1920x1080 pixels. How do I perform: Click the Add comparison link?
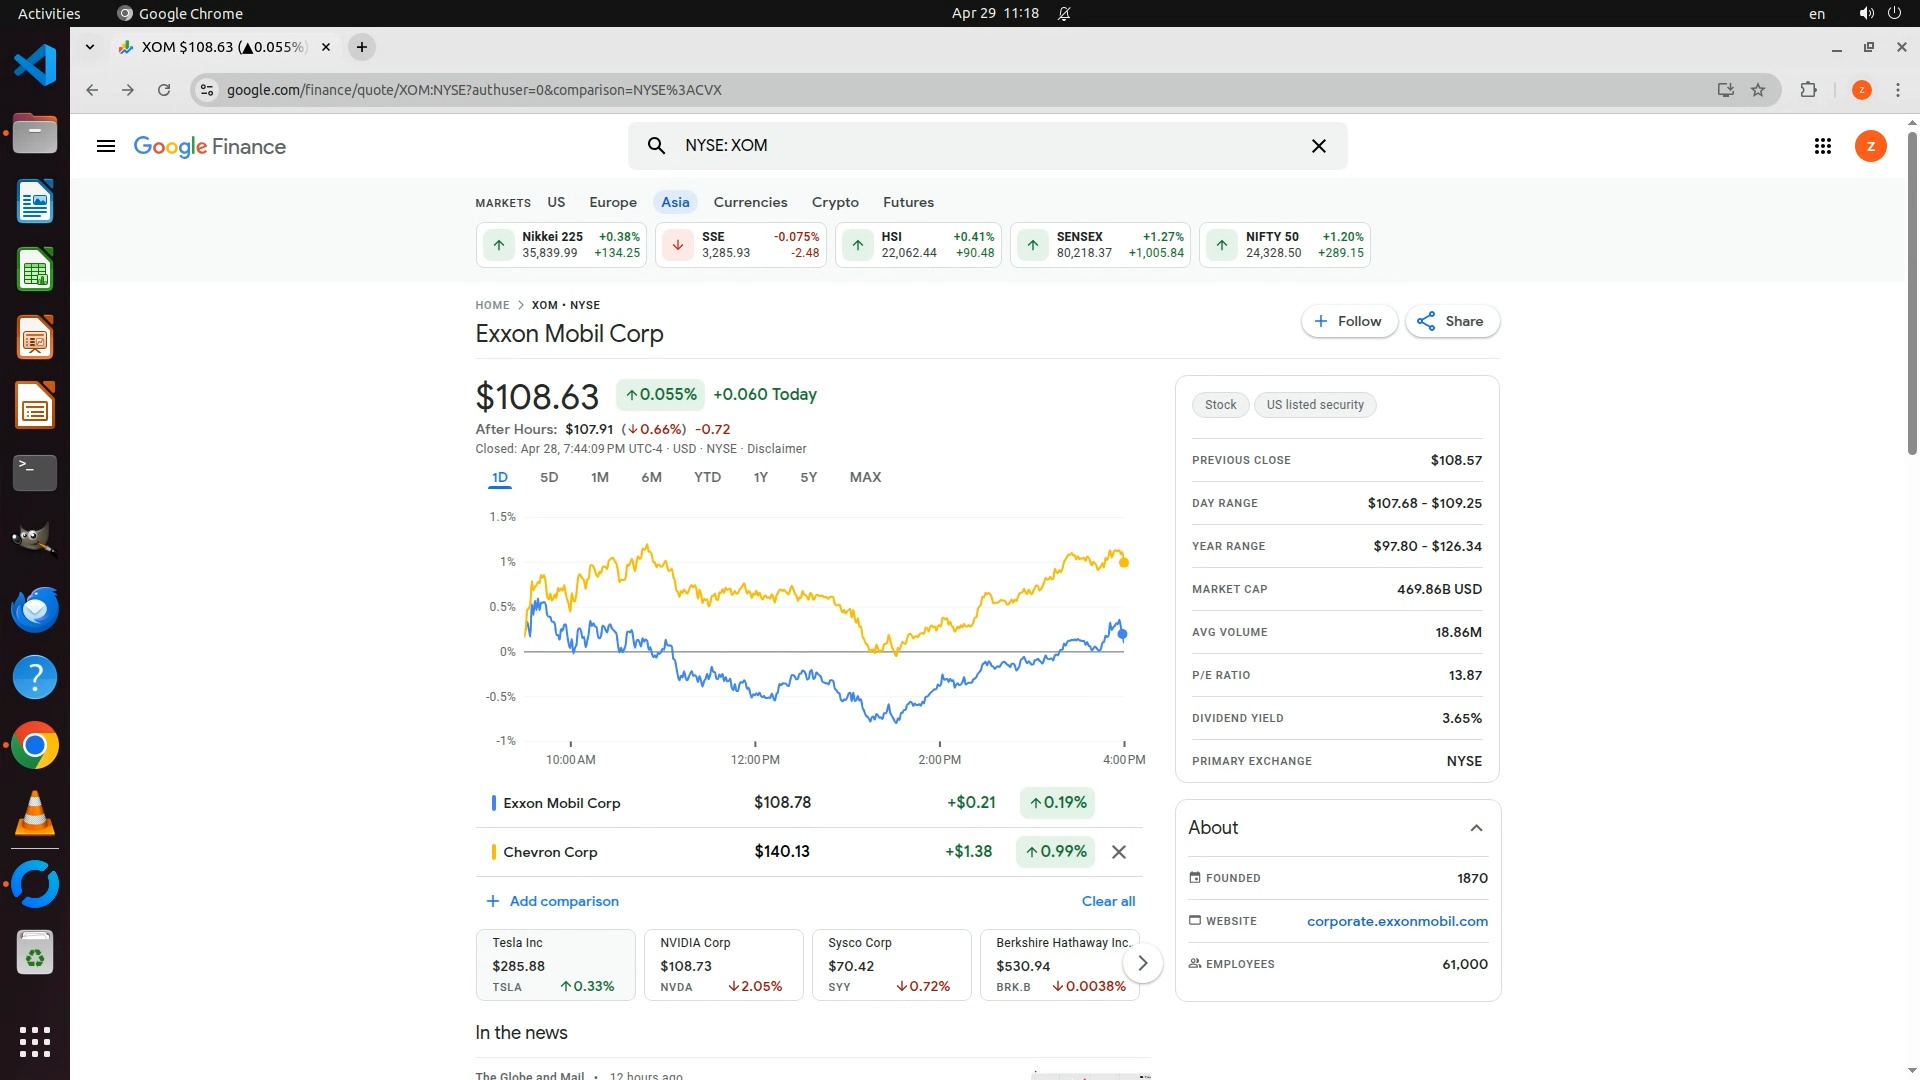(x=552, y=901)
